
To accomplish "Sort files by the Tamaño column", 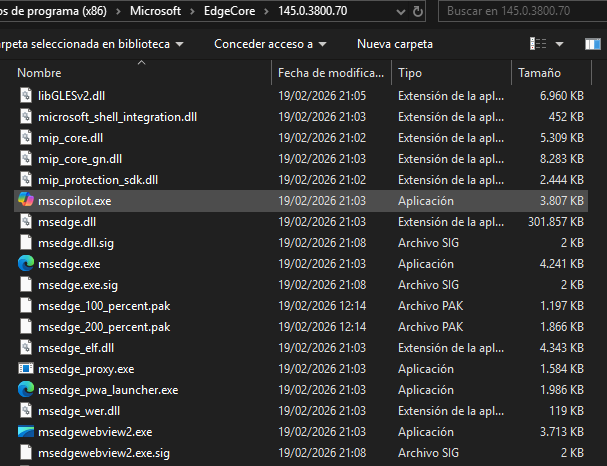I will pyautogui.click(x=539, y=74).
